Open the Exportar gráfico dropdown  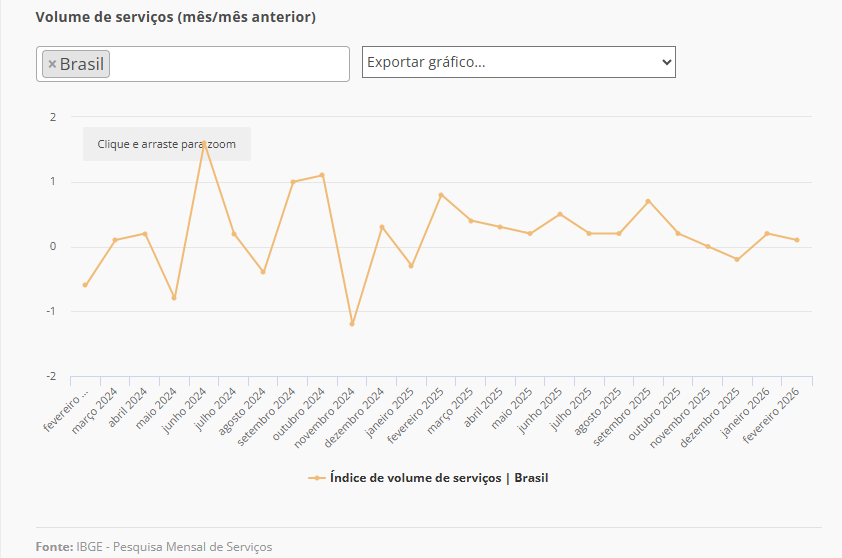click(518, 62)
